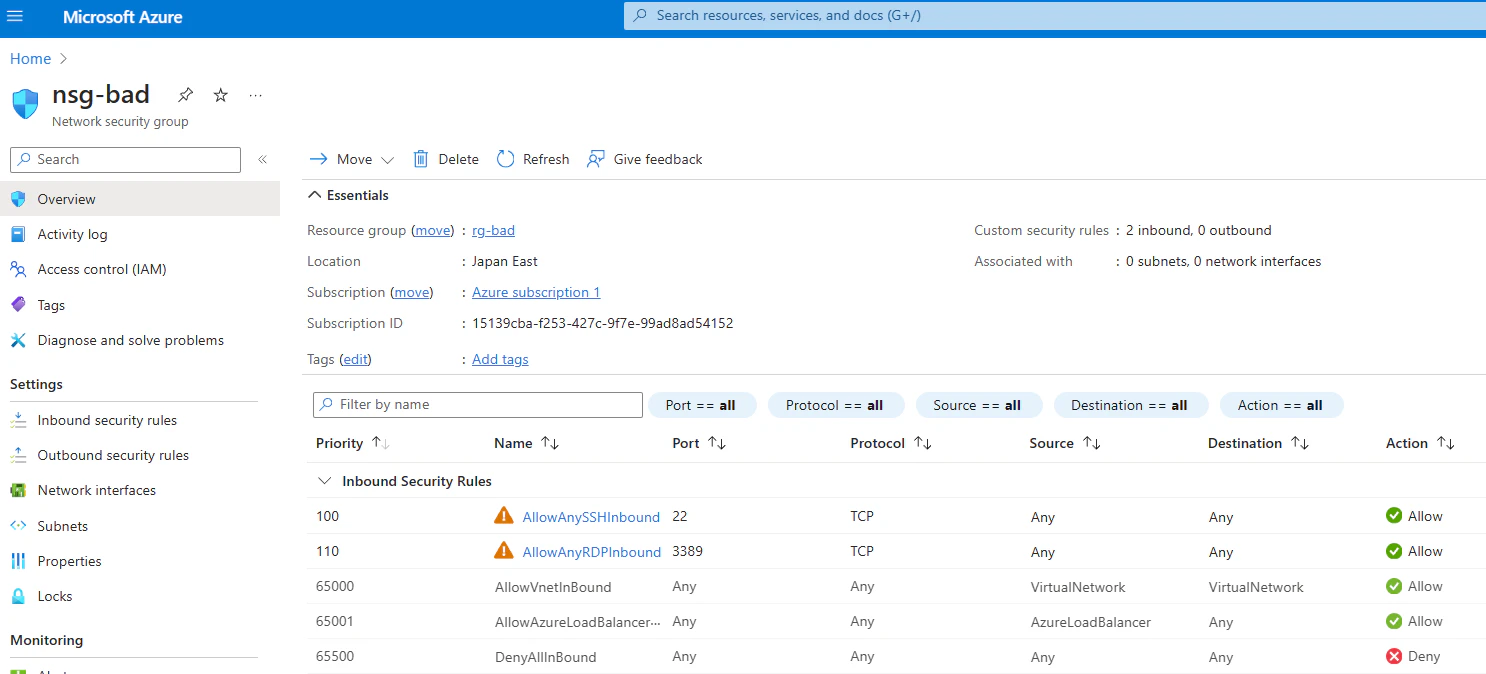1486x674 pixels.
Task: Click the purple Tags icon in the sidebar
Action: 18,305
